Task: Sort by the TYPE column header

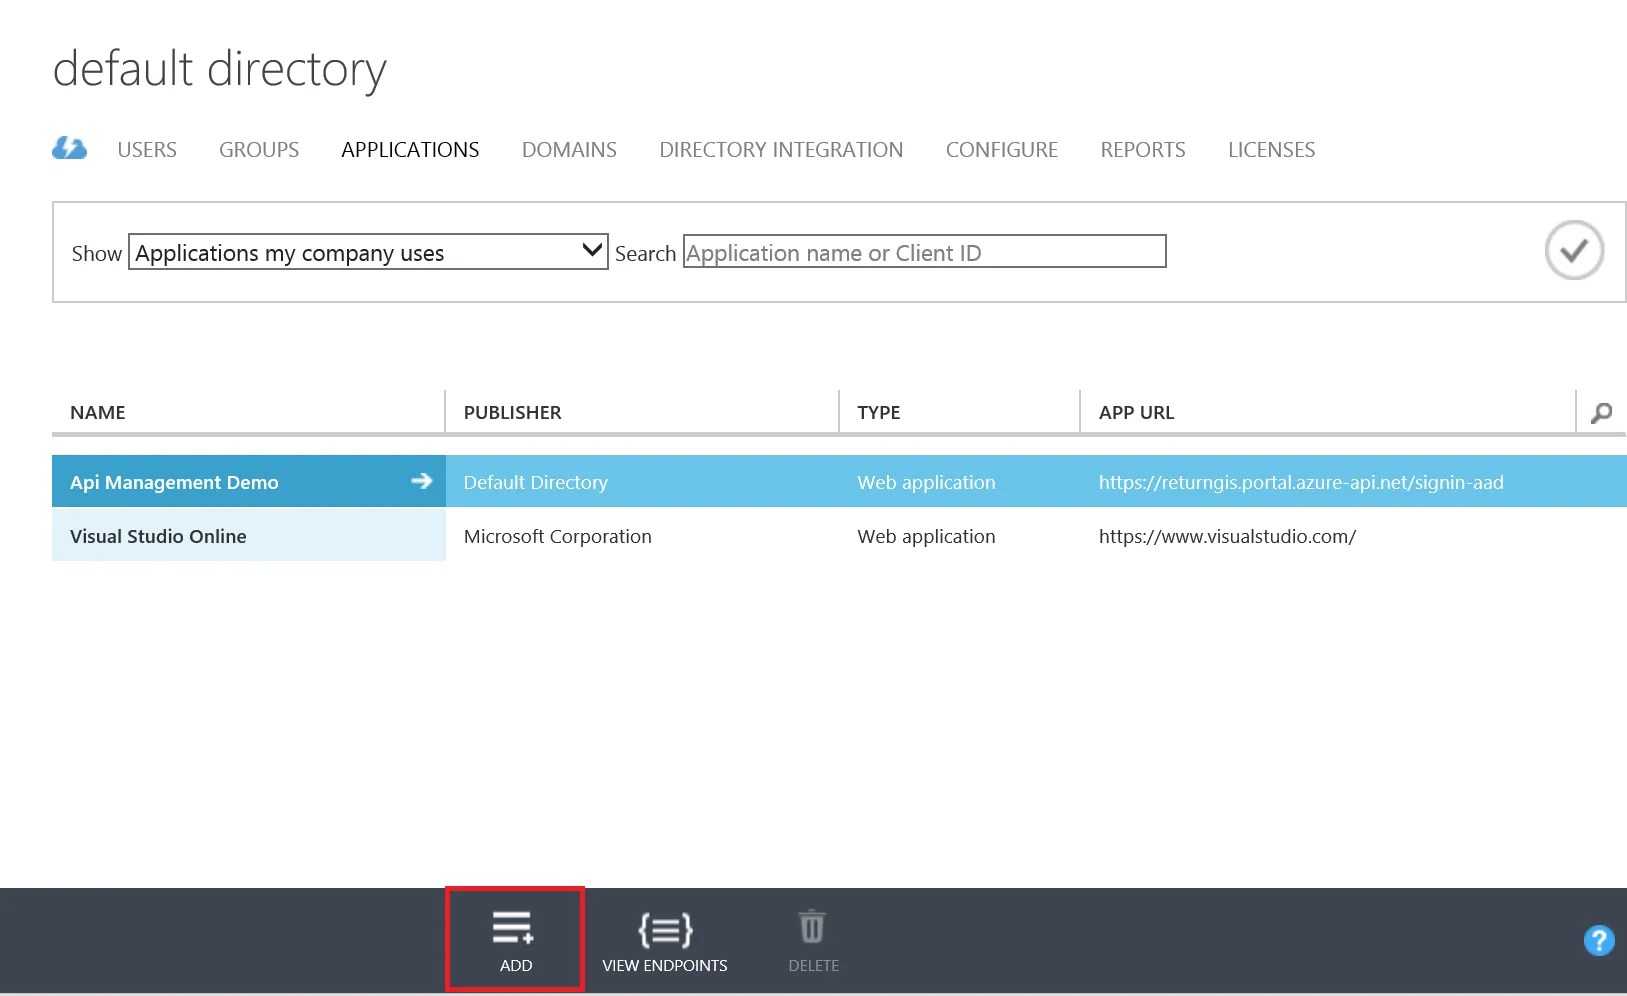Action: pos(879,413)
